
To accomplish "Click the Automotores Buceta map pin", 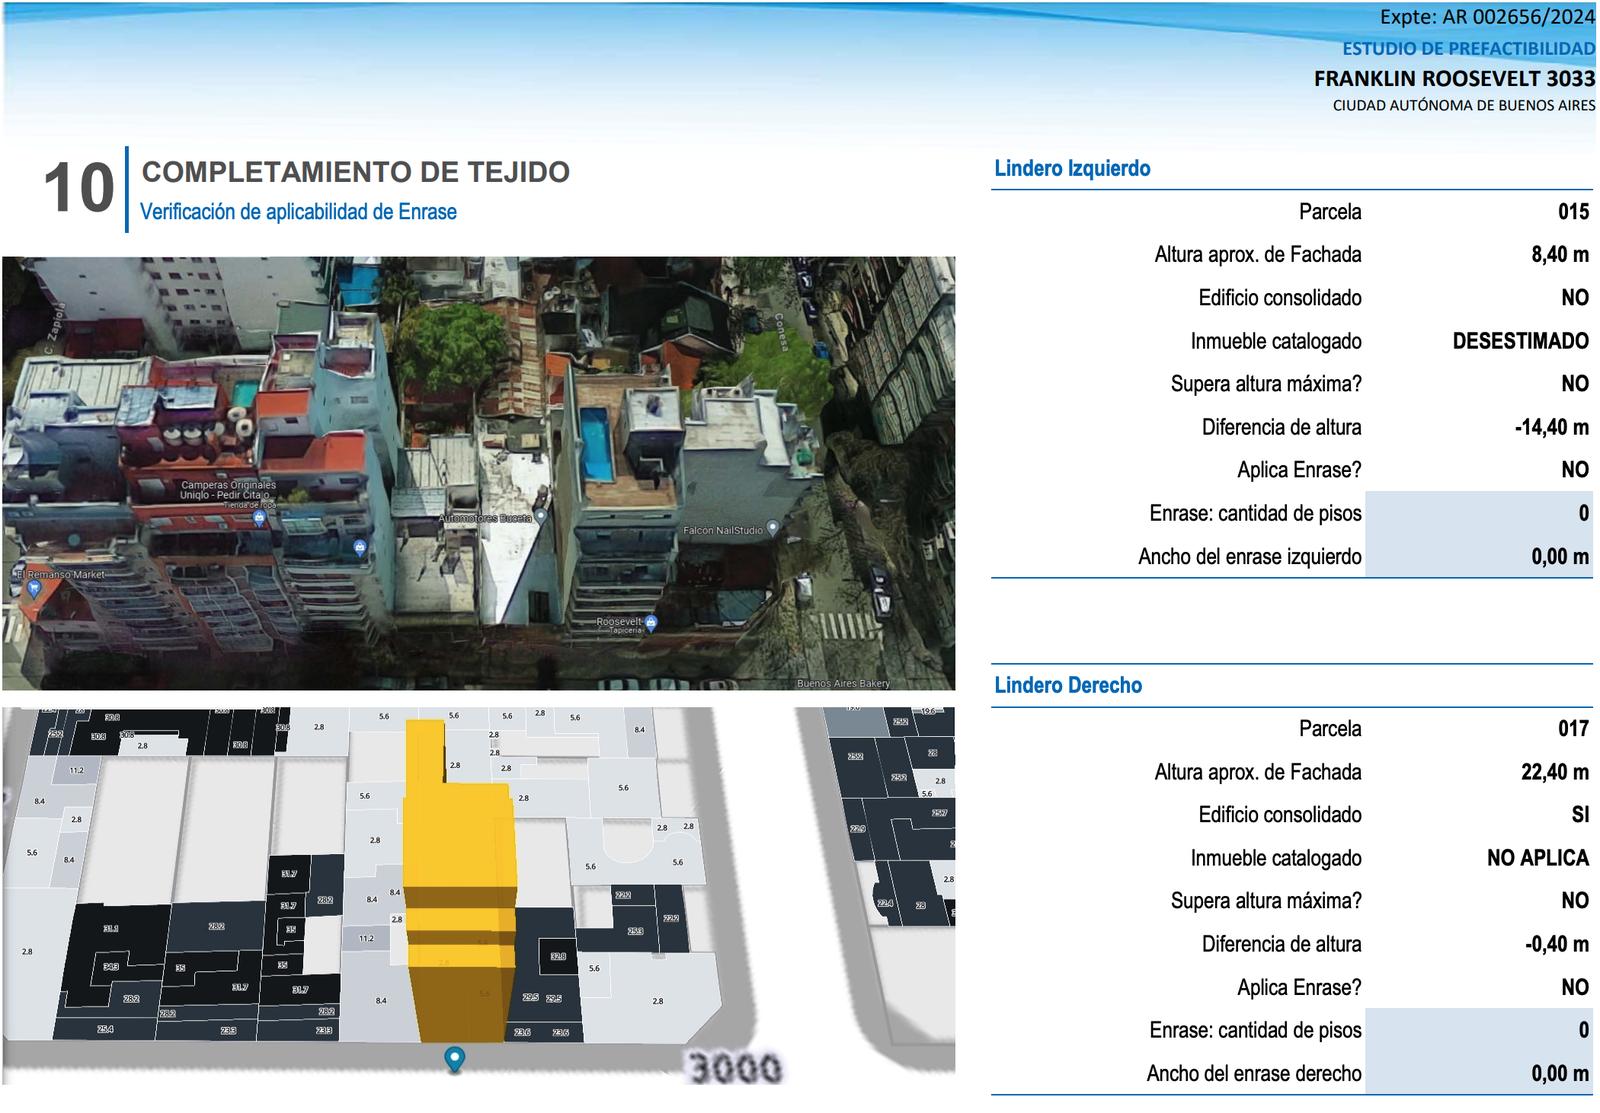I will point(541,516).
